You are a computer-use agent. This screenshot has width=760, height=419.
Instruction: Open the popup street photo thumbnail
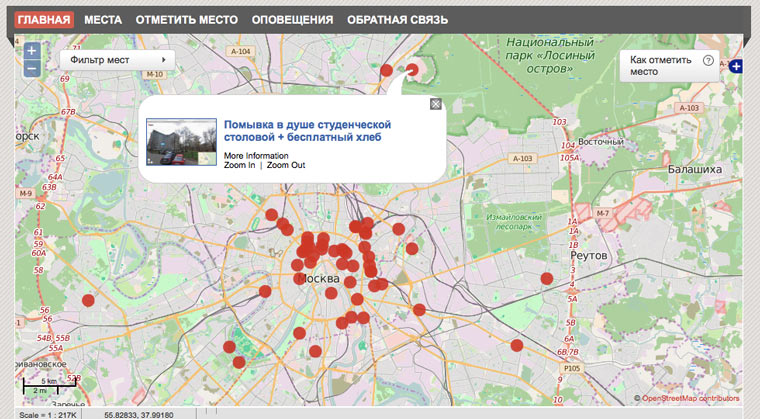pyautogui.click(x=181, y=142)
